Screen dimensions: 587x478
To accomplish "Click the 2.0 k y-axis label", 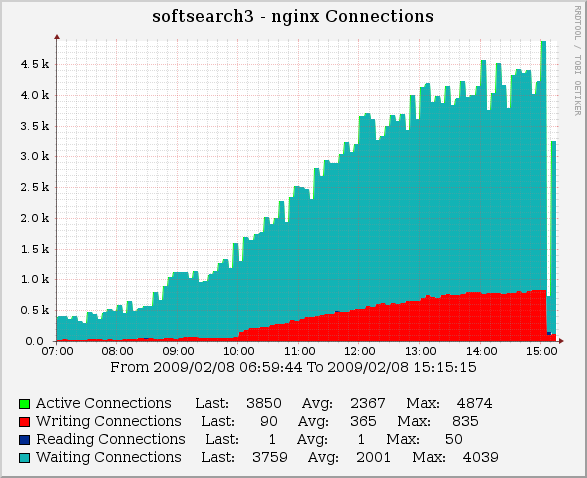I will 35,218.
